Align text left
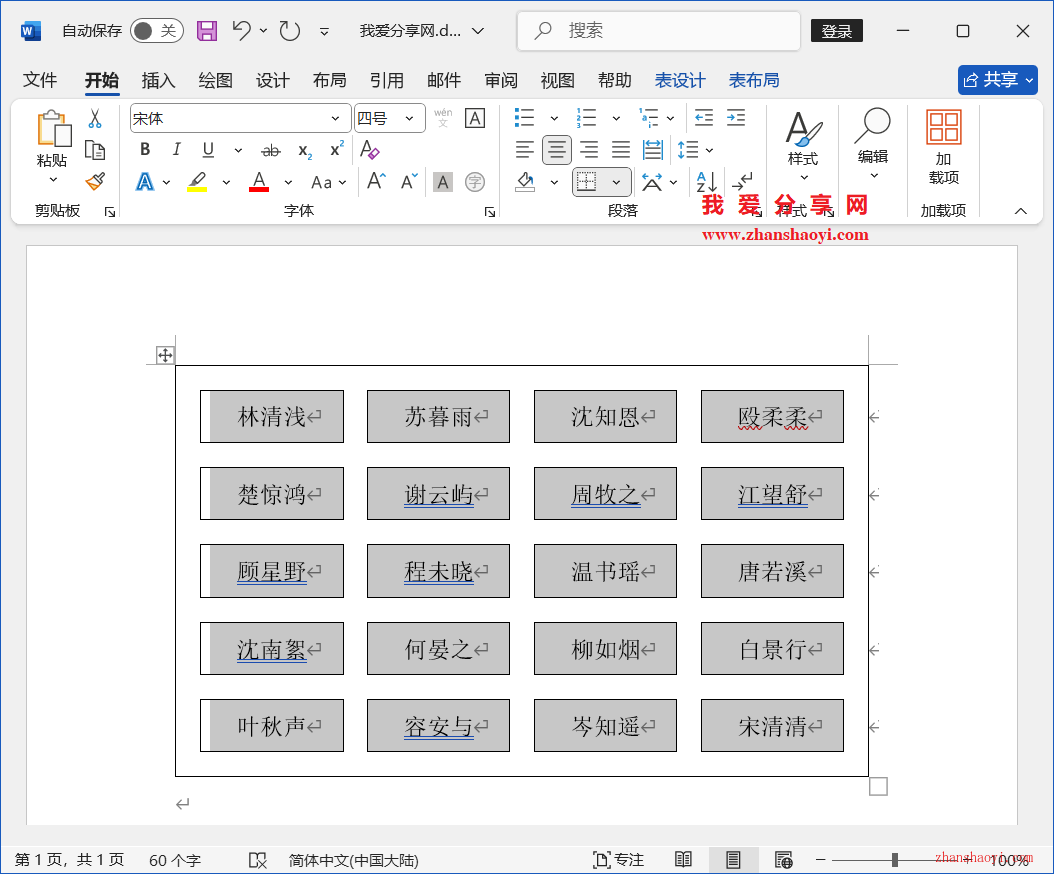1054x874 pixels. 524,150
